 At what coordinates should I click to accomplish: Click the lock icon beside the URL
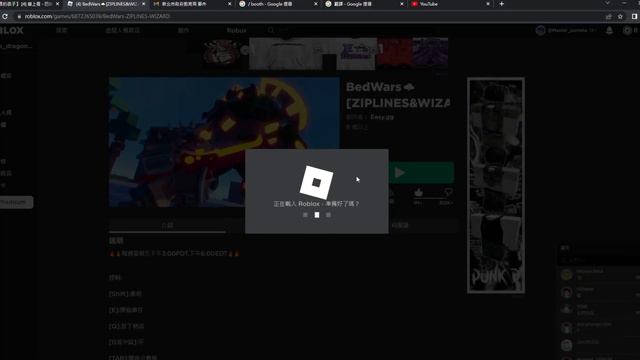click(x=19, y=16)
